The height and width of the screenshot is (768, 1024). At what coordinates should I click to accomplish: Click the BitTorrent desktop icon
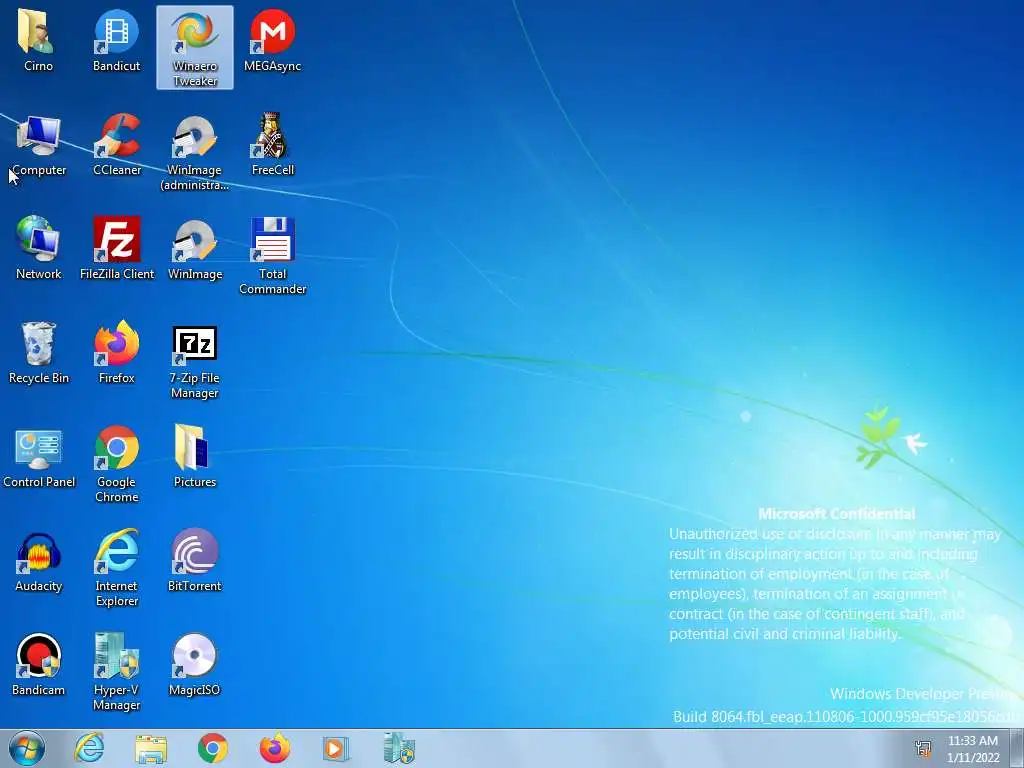click(x=195, y=561)
